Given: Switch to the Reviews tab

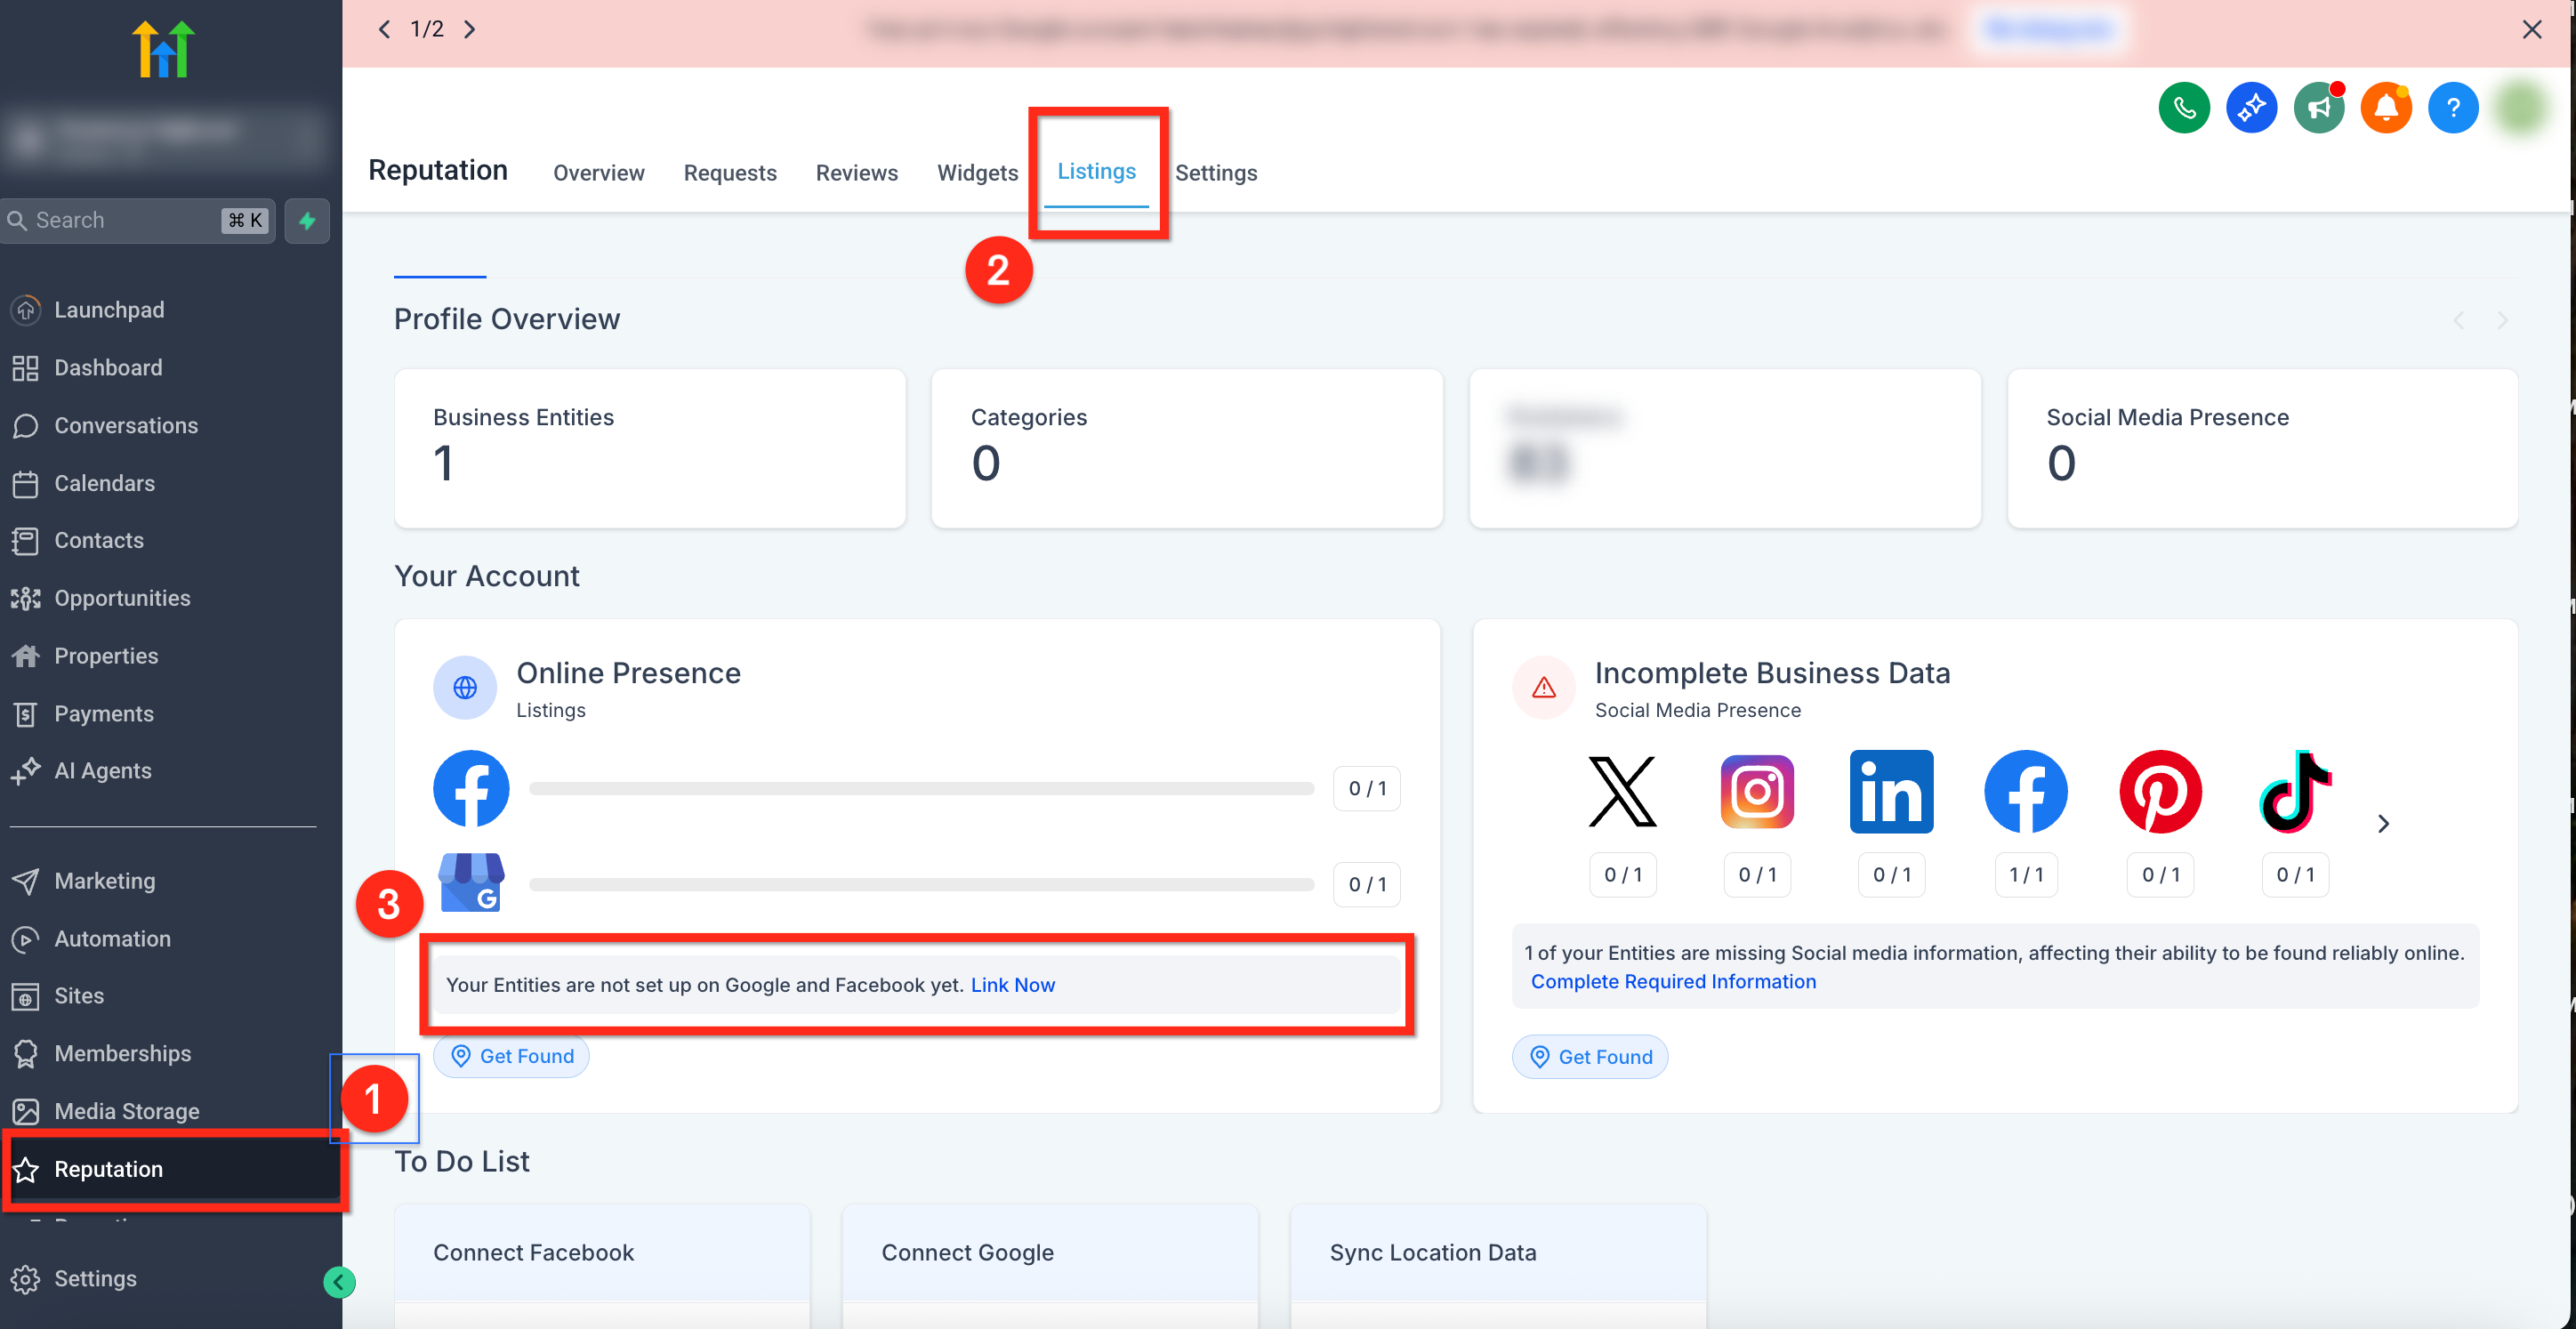Looking at the screenshot, I should point(856,173).
